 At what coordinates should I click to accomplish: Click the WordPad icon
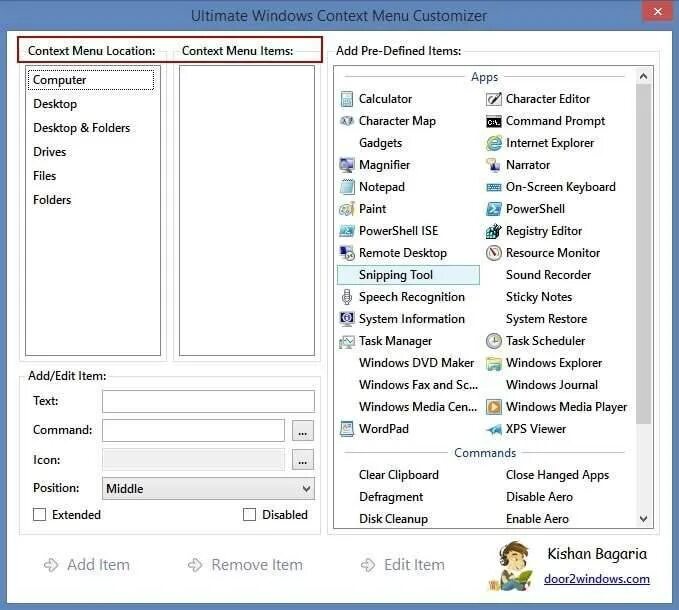[347, 429]
